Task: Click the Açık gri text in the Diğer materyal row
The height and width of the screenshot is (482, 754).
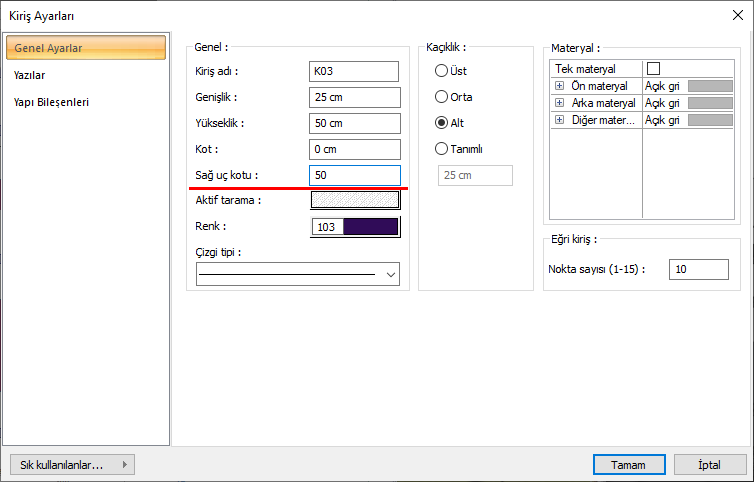Action: [x=662, y=120]
